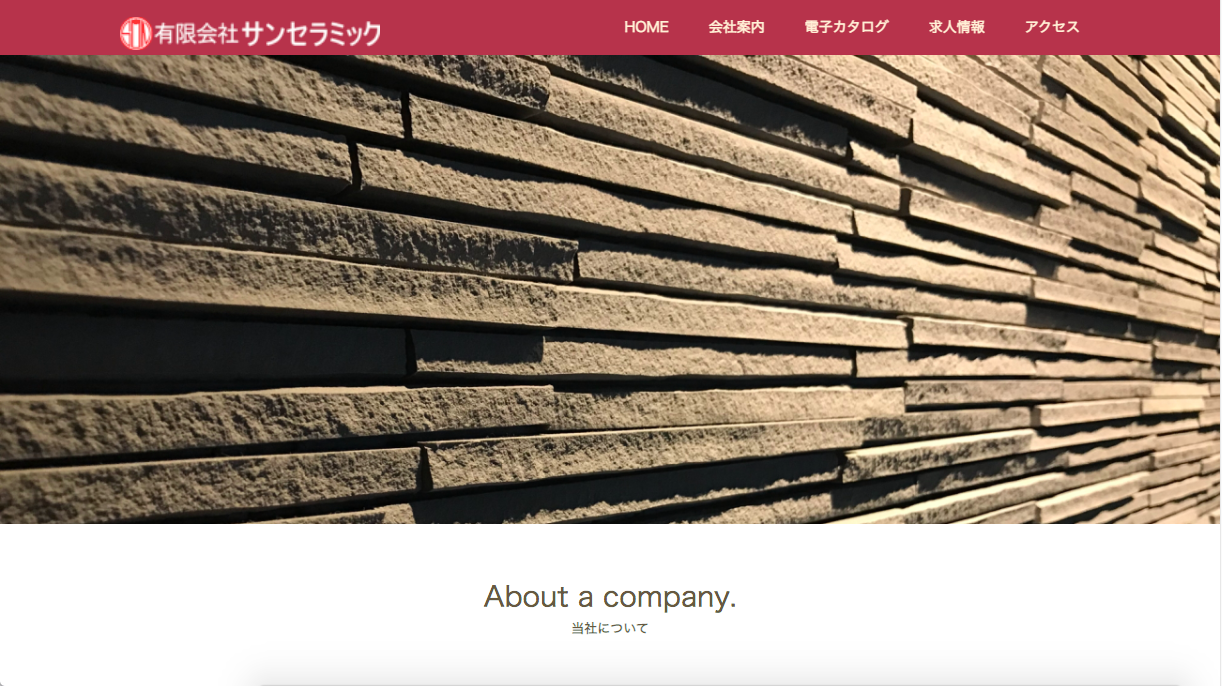
Task: Select 求人情報 in the navigation
Action: [x=956, y=27]
